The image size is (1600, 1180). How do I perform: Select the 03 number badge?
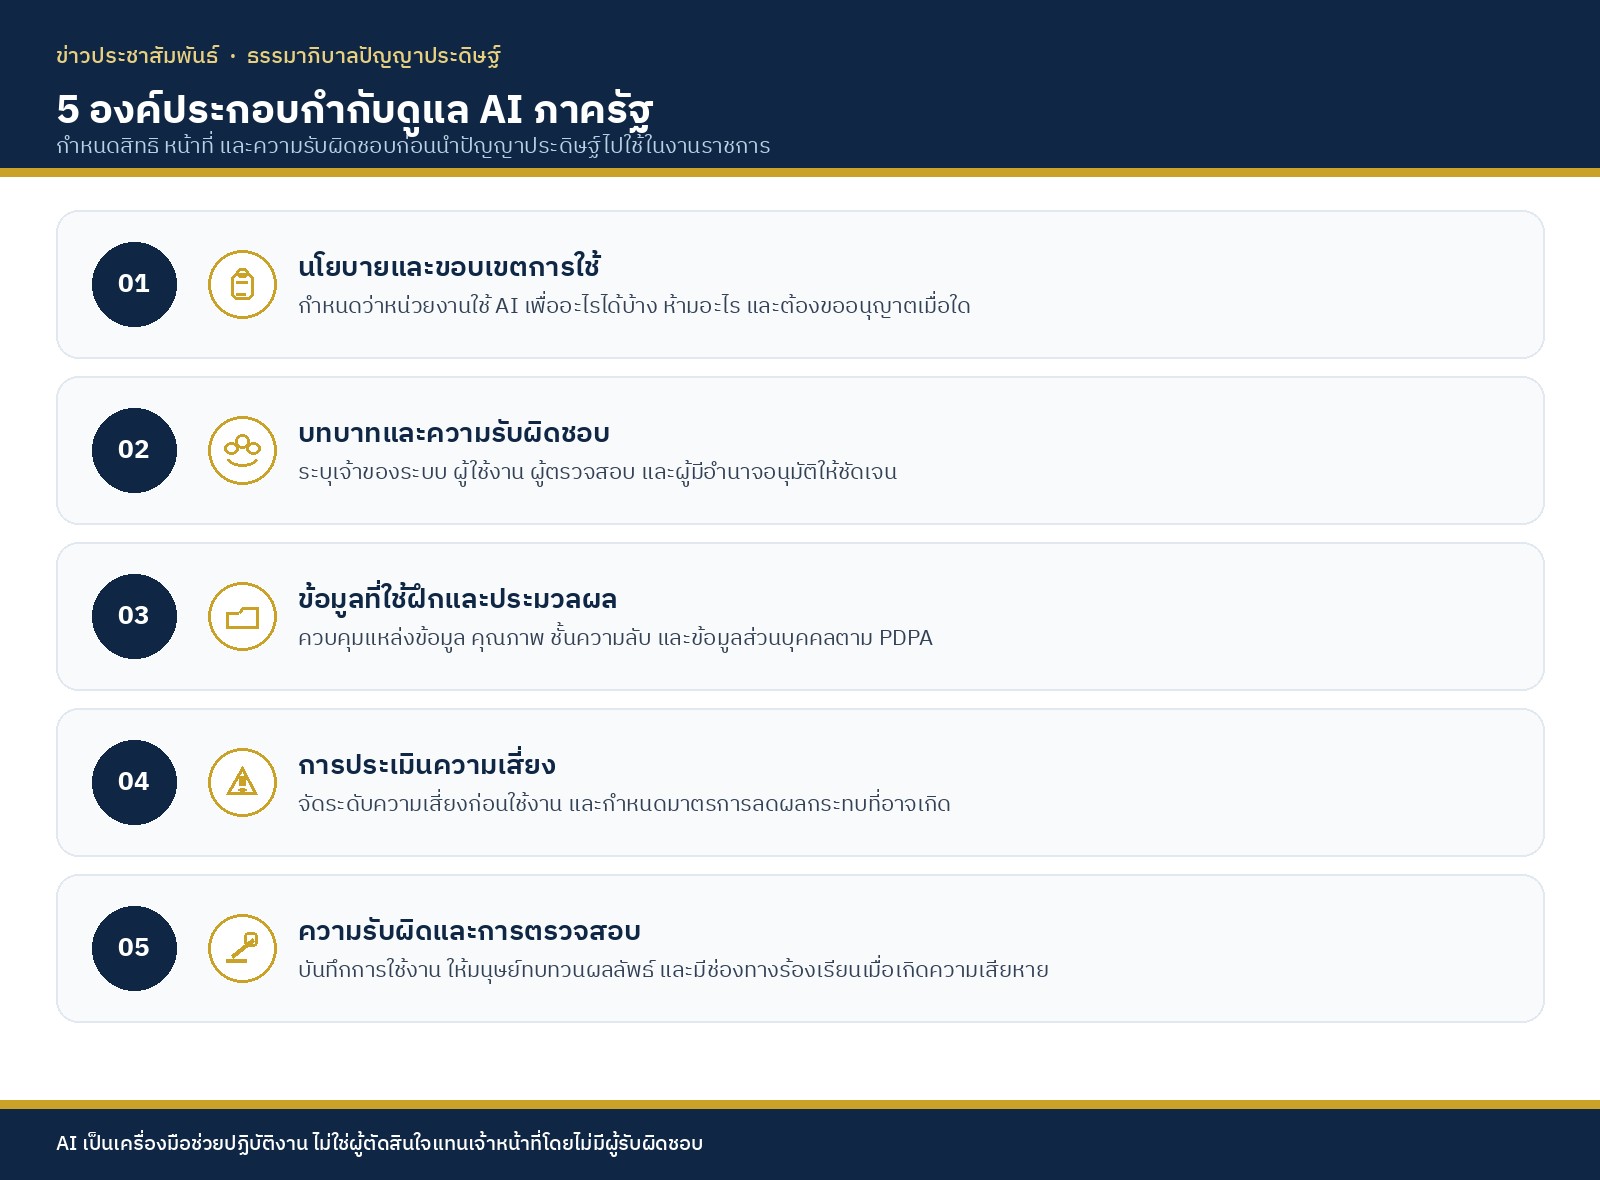tap(134, 617)
